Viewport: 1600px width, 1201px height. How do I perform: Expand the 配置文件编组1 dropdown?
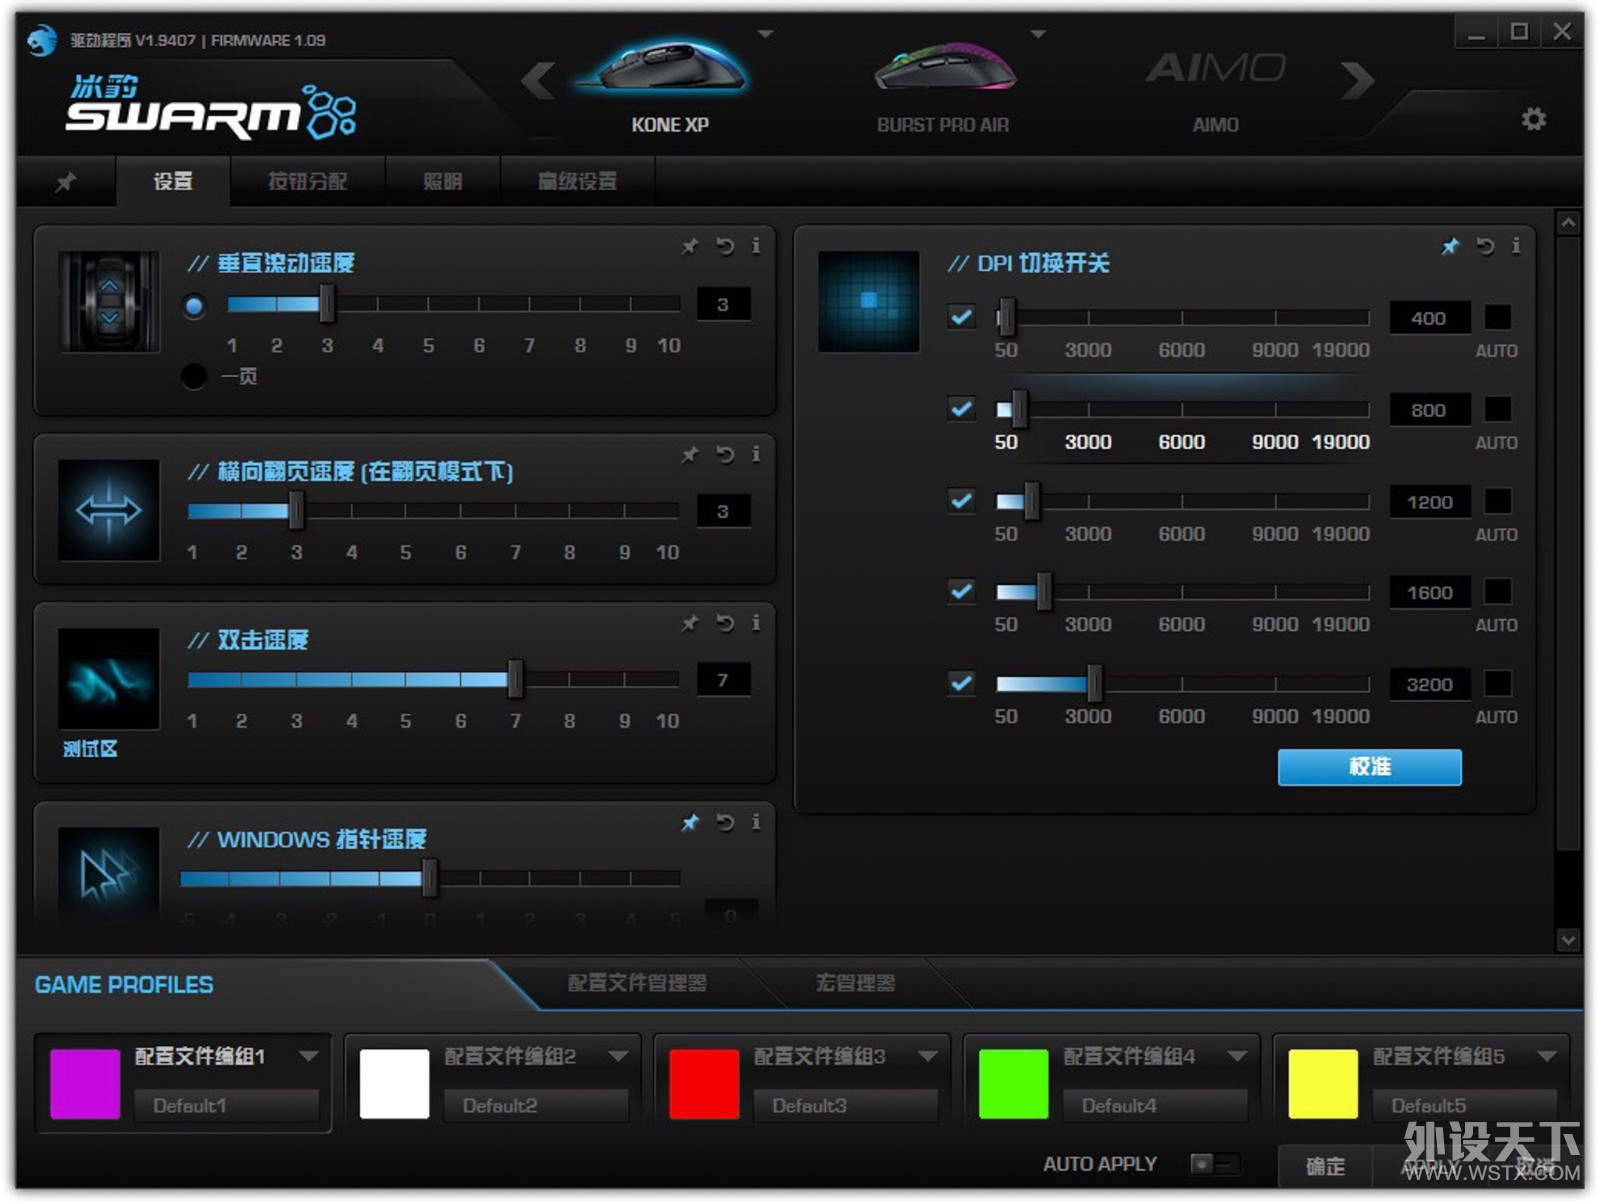pyautogui.click(x=308, y=1056)
